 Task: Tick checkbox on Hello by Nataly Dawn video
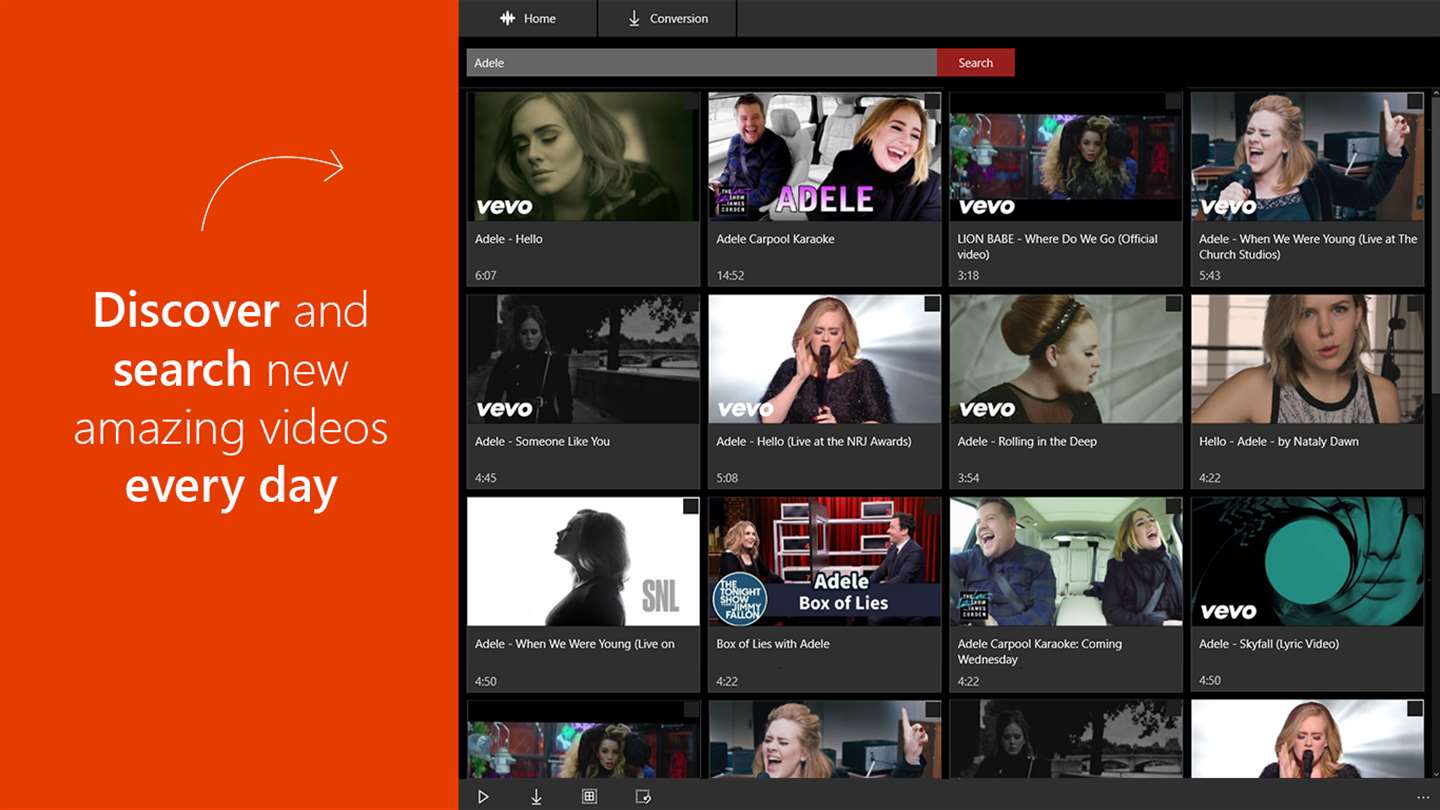tap(1415, 303)
